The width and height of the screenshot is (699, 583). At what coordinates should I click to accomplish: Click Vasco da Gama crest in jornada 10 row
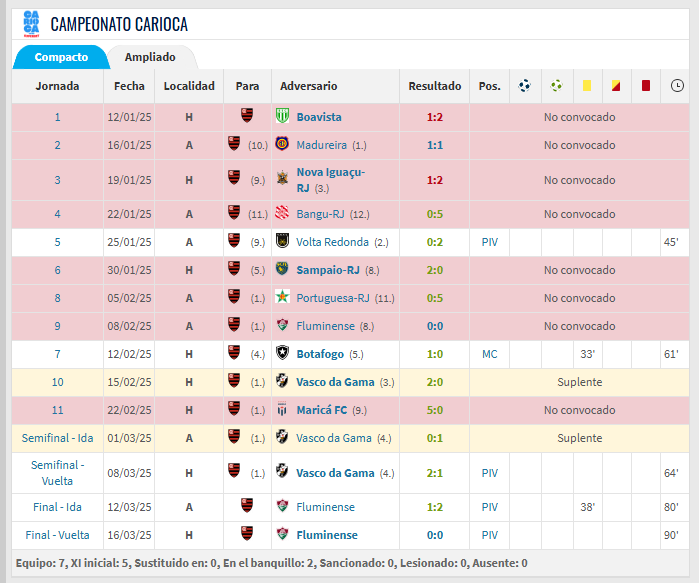[282, 381]
